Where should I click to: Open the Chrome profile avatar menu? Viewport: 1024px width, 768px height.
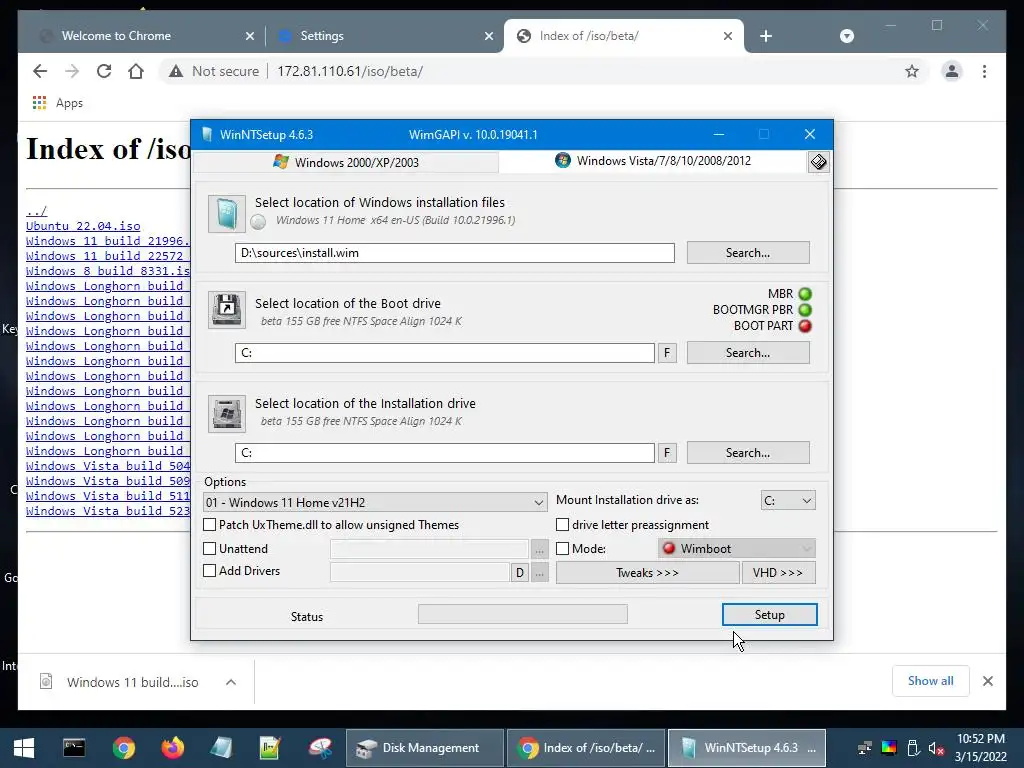pyautogui.click(x=952, y=71)
